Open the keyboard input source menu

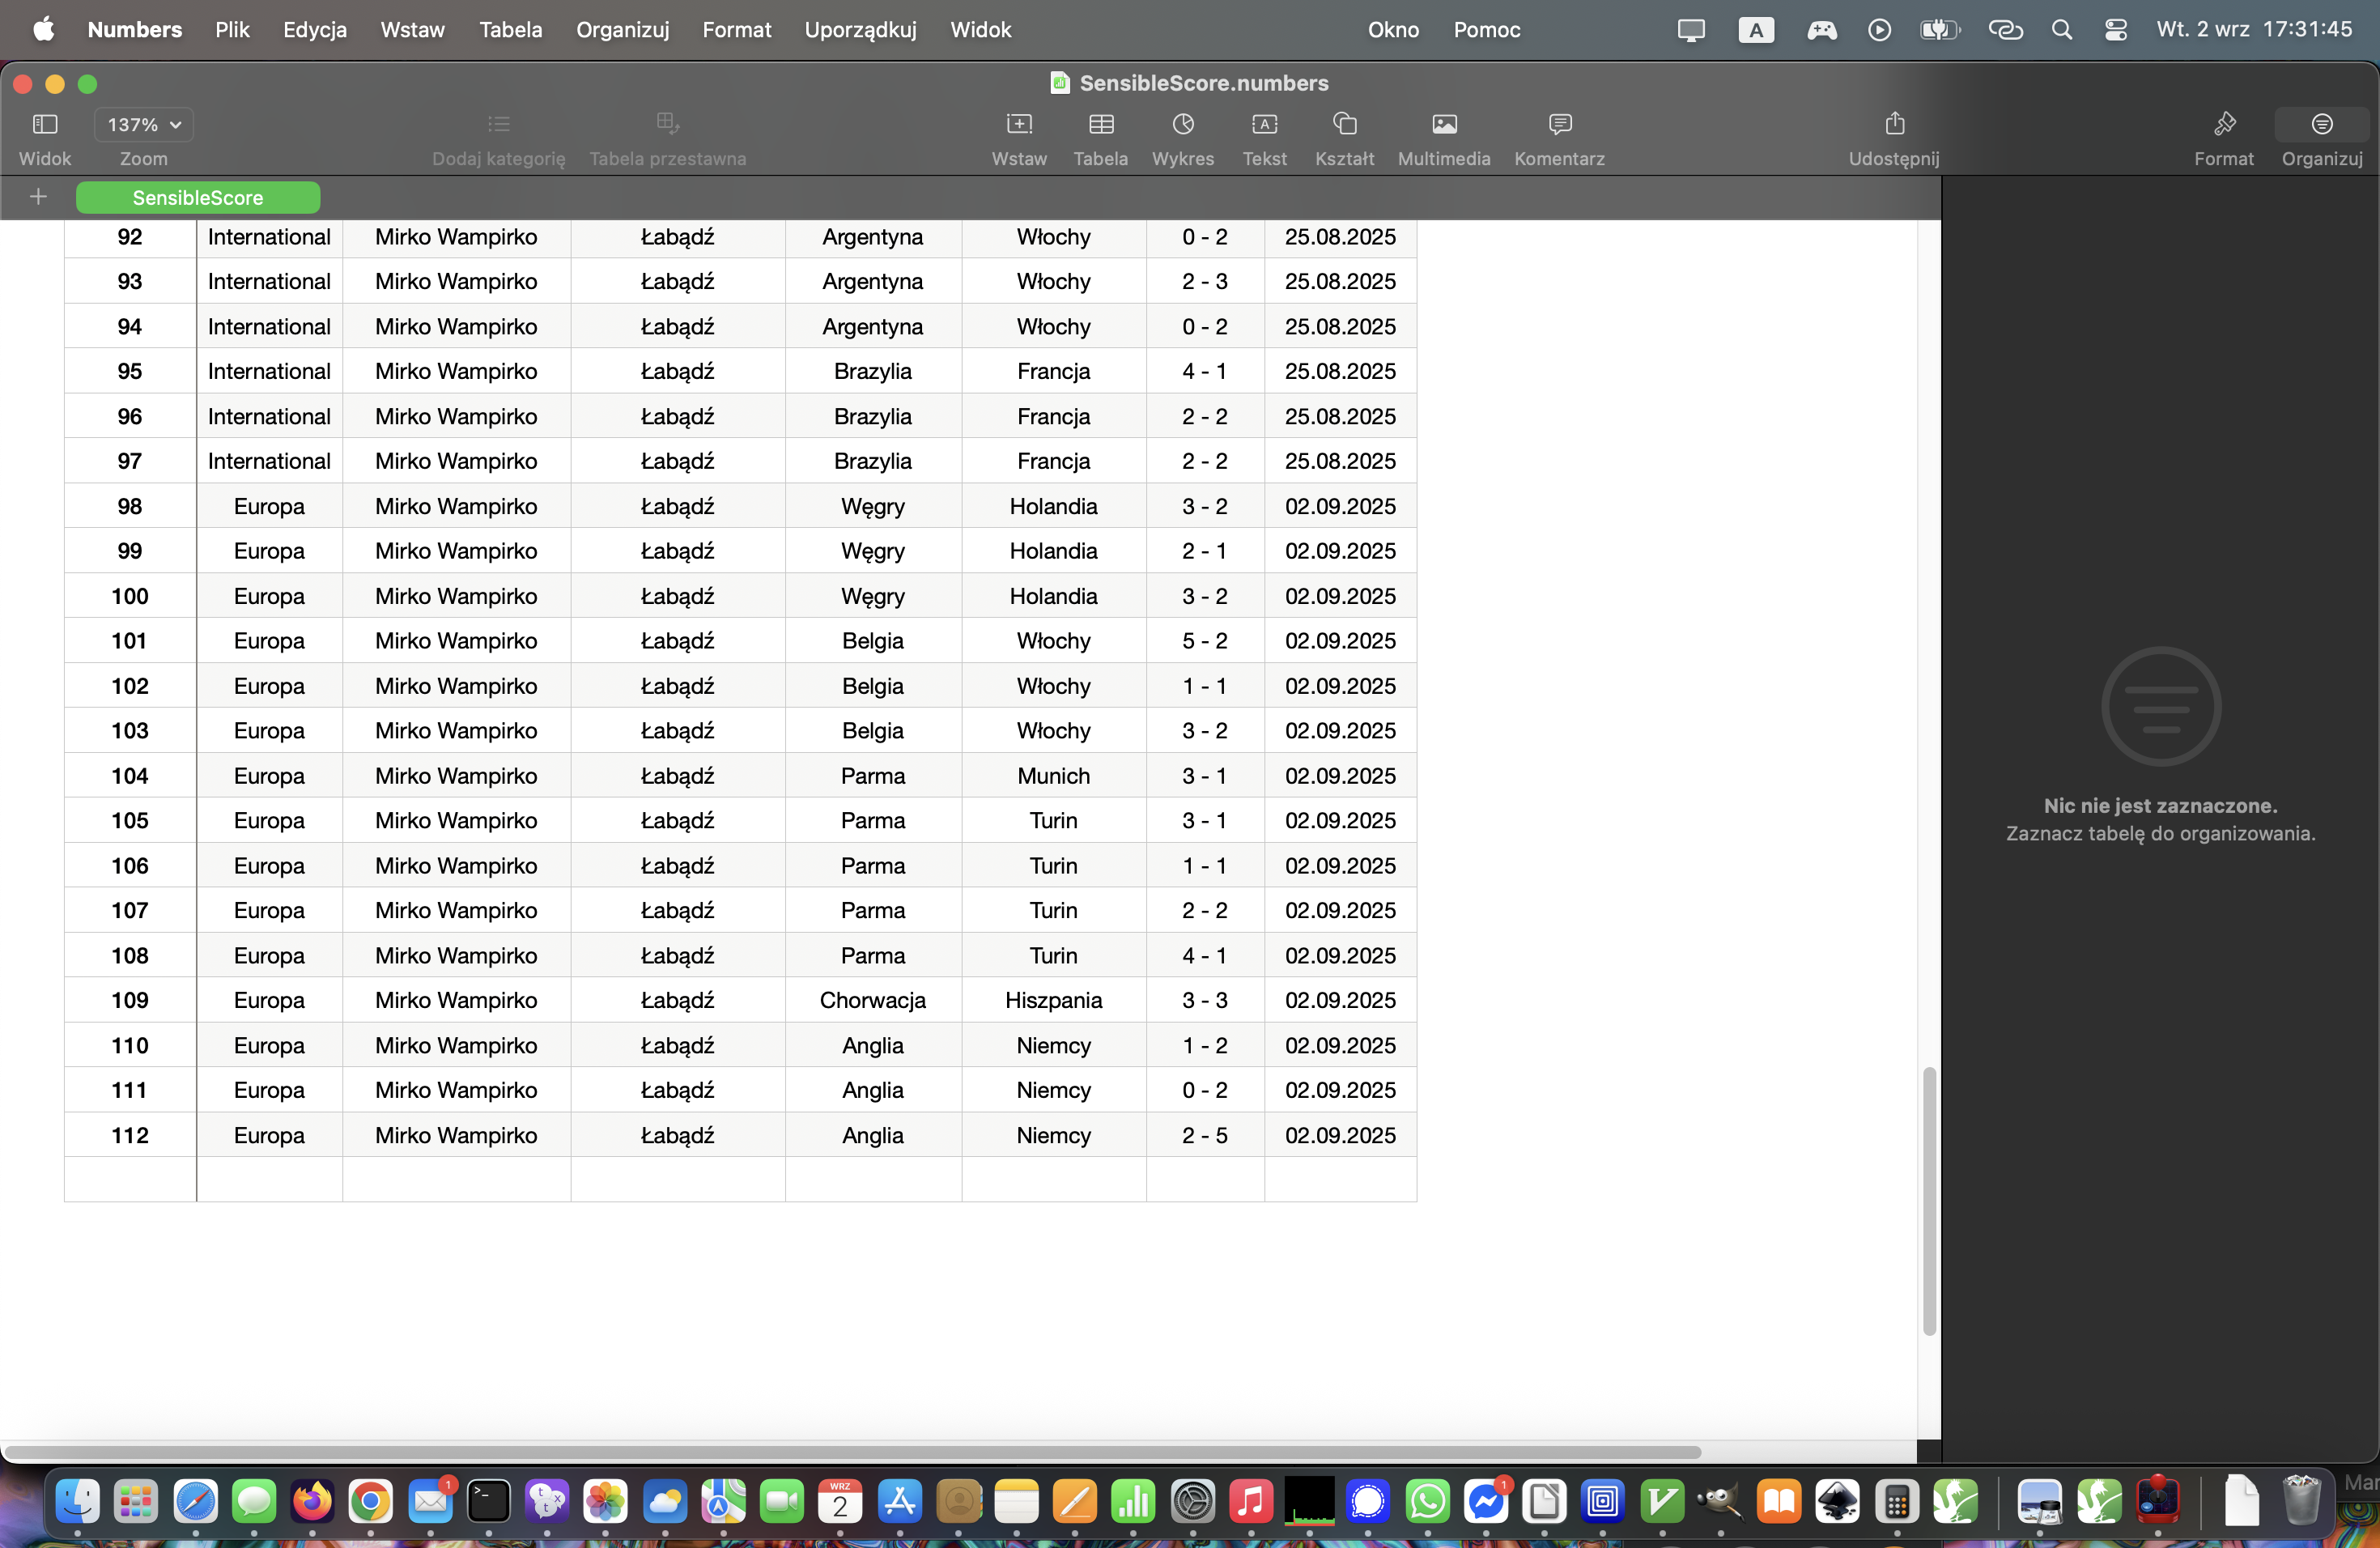[x=1755, y=30]
